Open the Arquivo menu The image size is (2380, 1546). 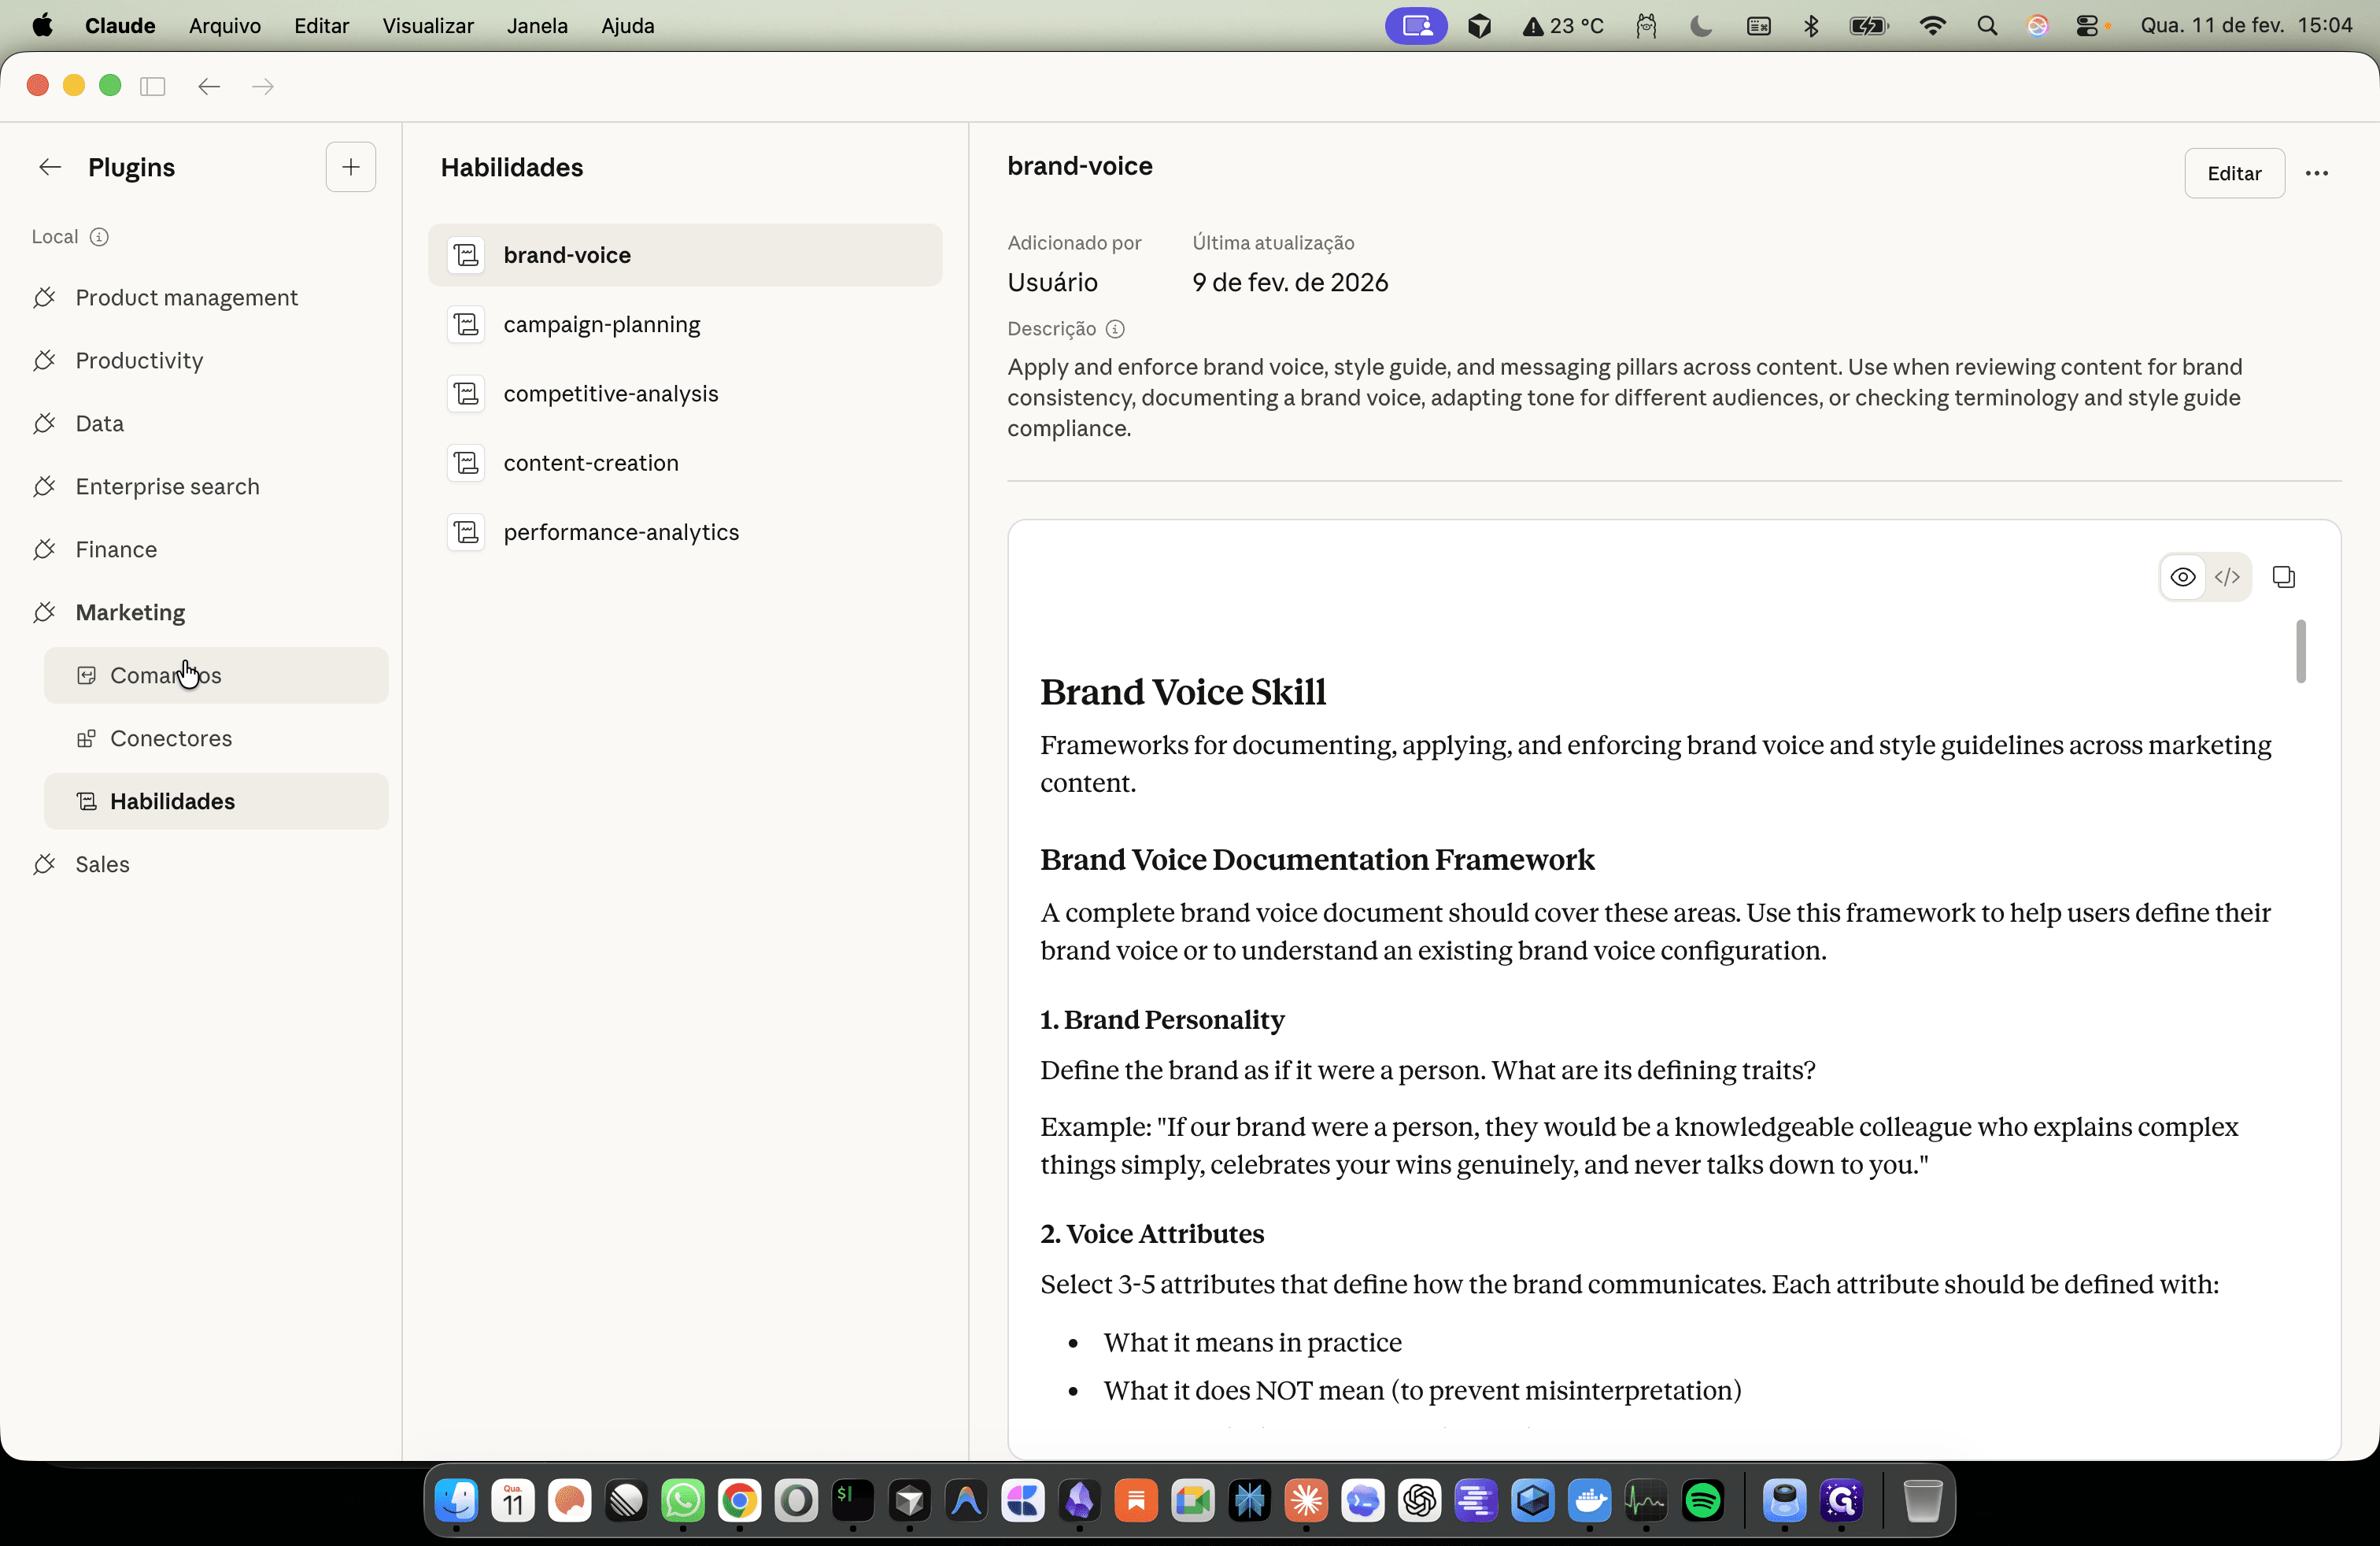coord(225,26)
